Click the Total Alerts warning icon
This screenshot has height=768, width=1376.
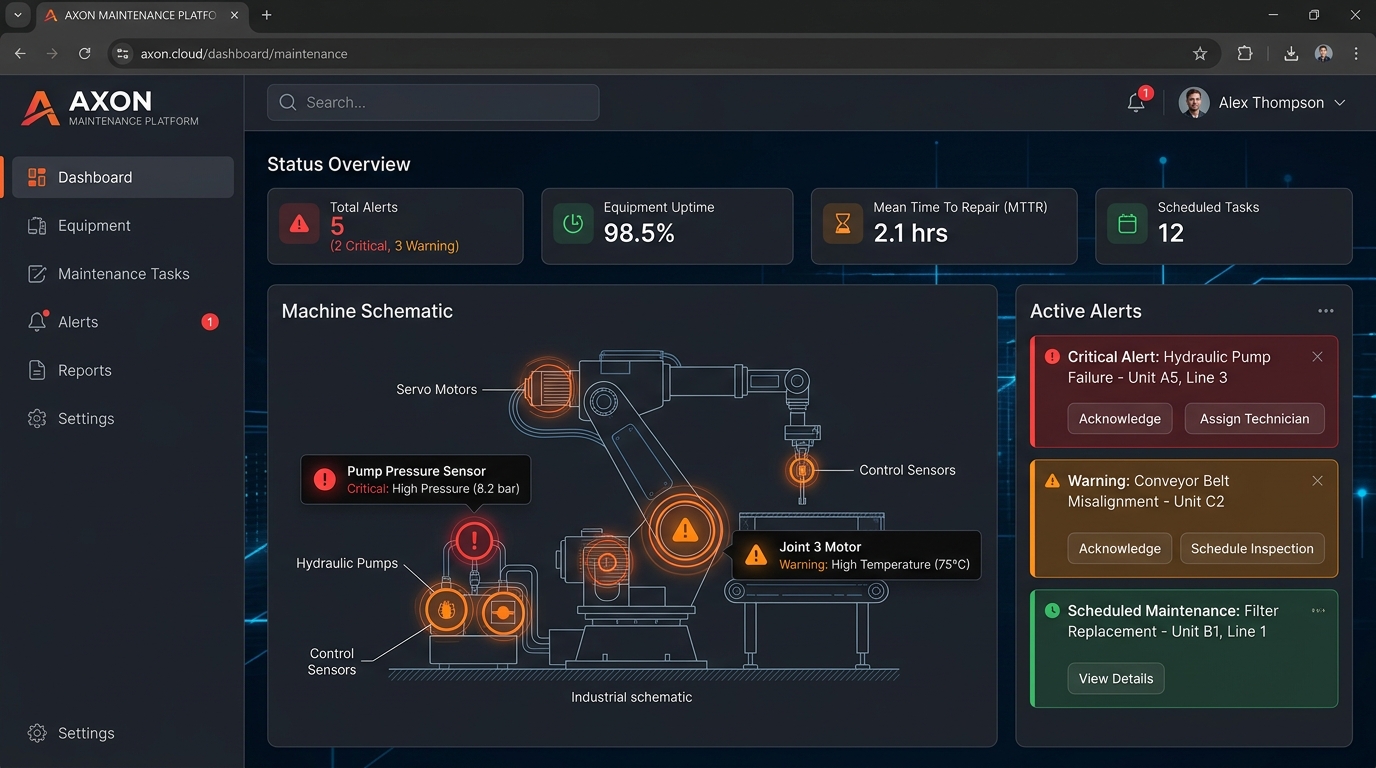[x=299, y=225]
